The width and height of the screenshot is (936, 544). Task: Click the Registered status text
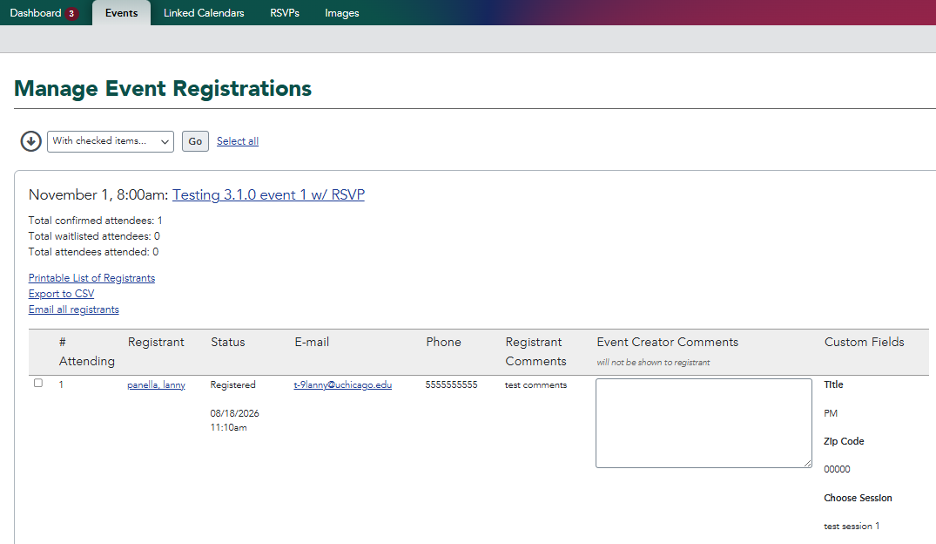233,385
